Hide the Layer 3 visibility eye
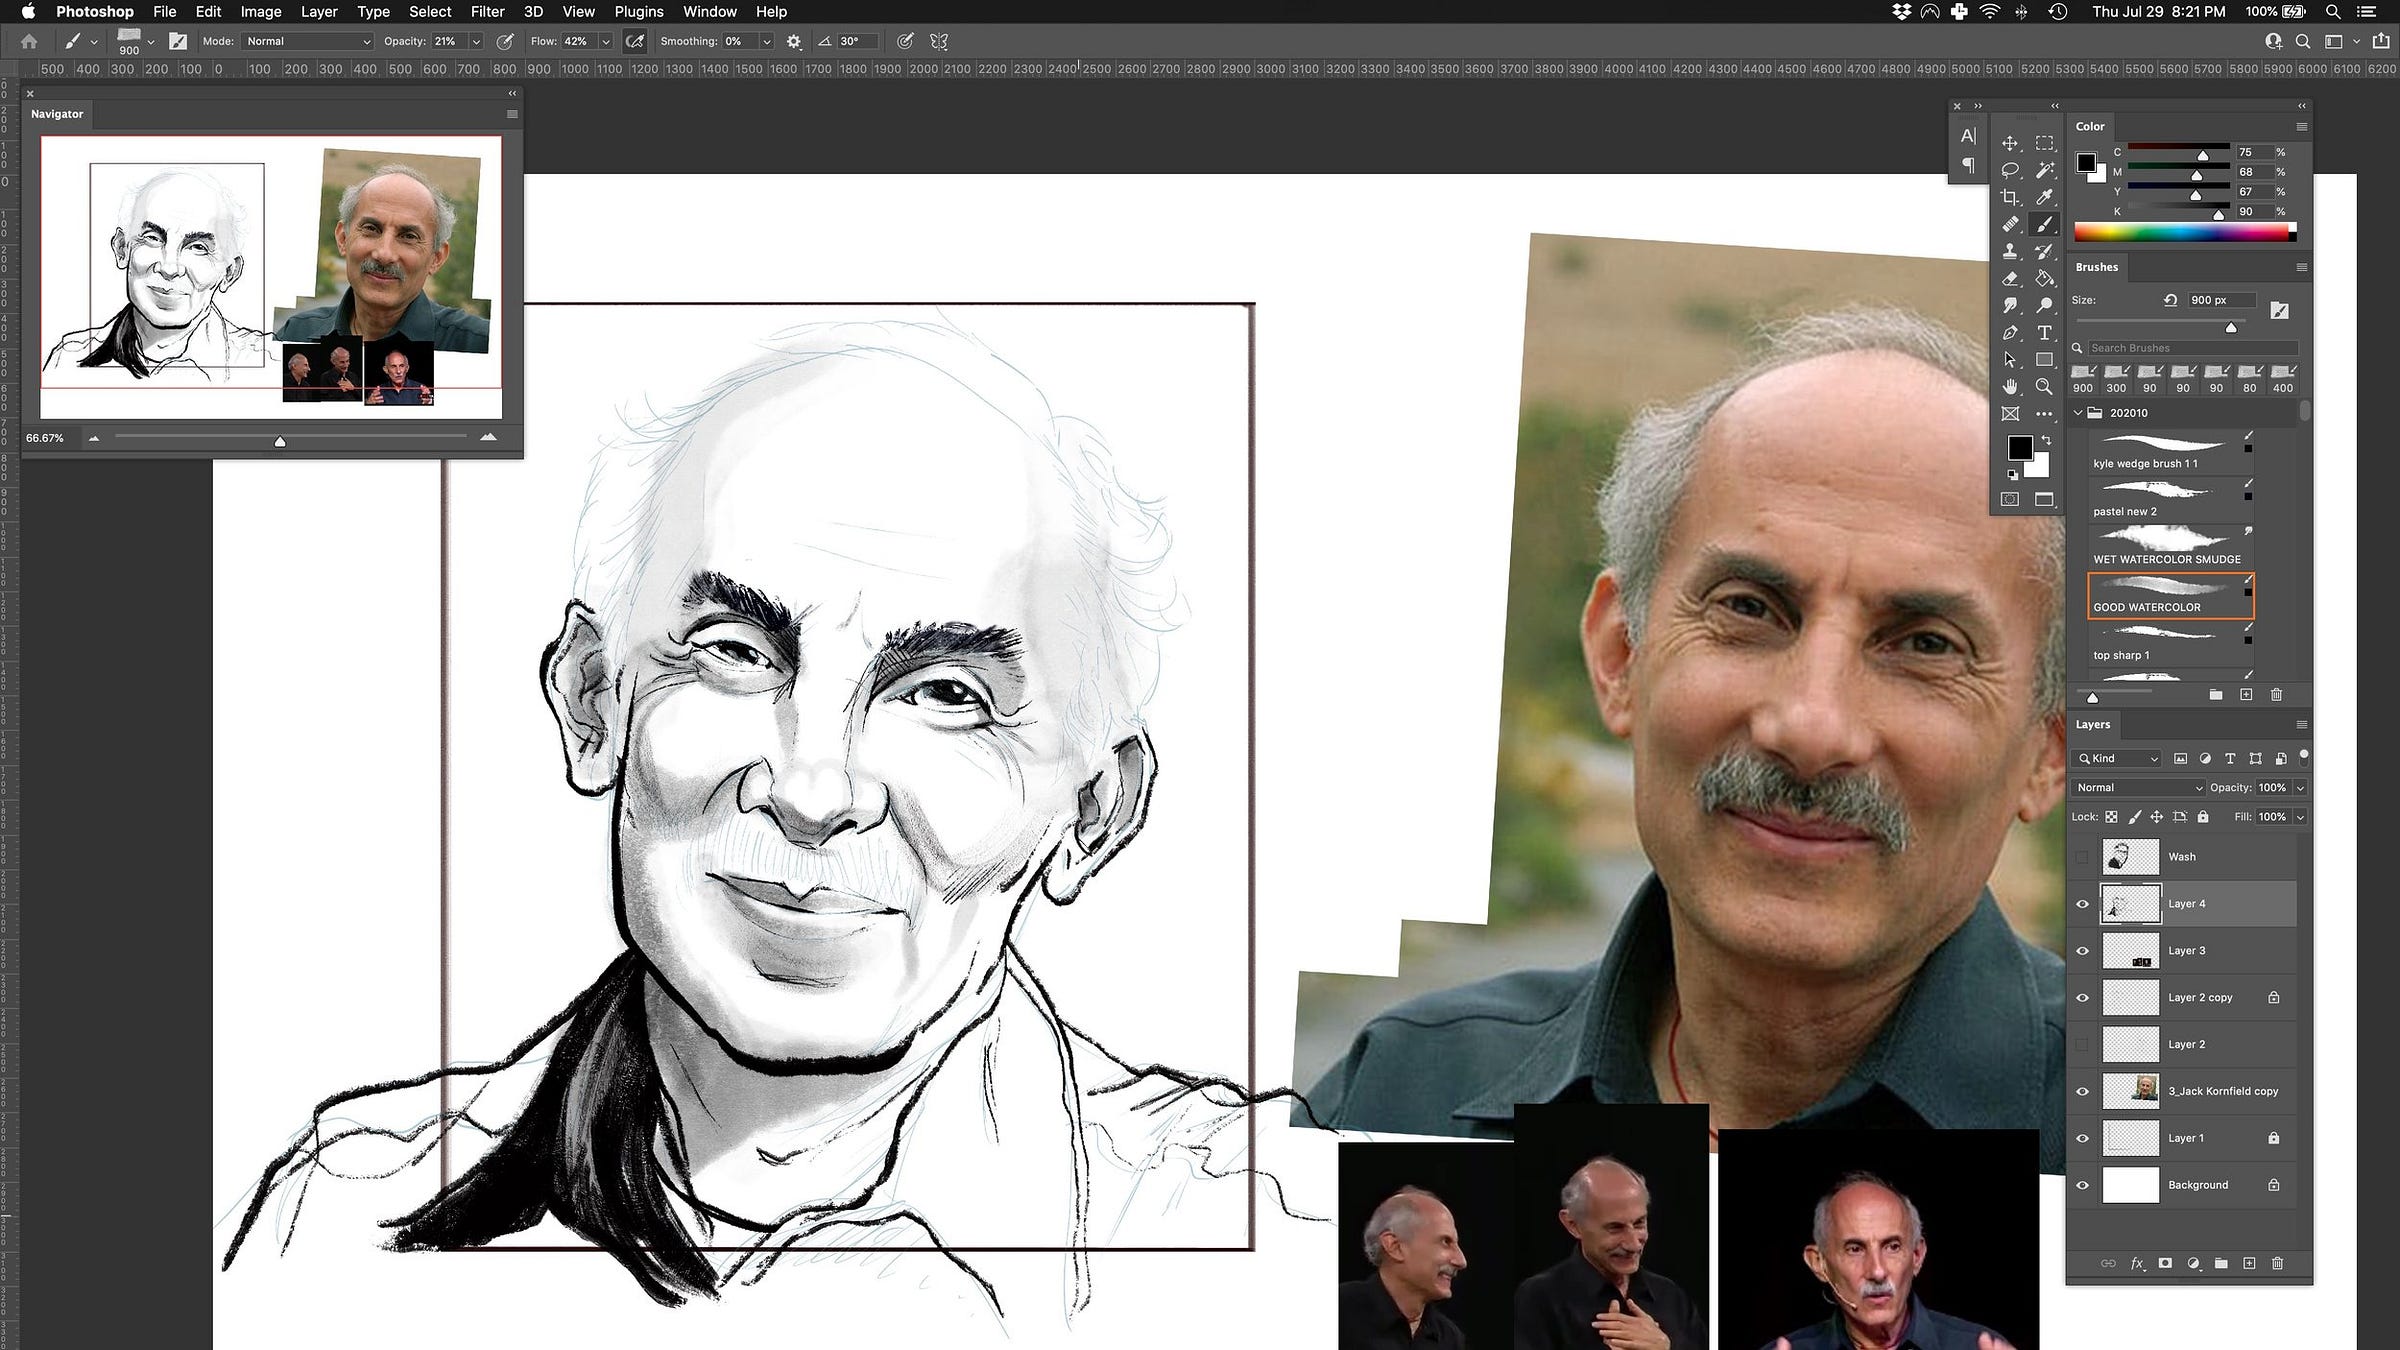The height and width of the screenshot is (1350, 2400). point(2083,951)
